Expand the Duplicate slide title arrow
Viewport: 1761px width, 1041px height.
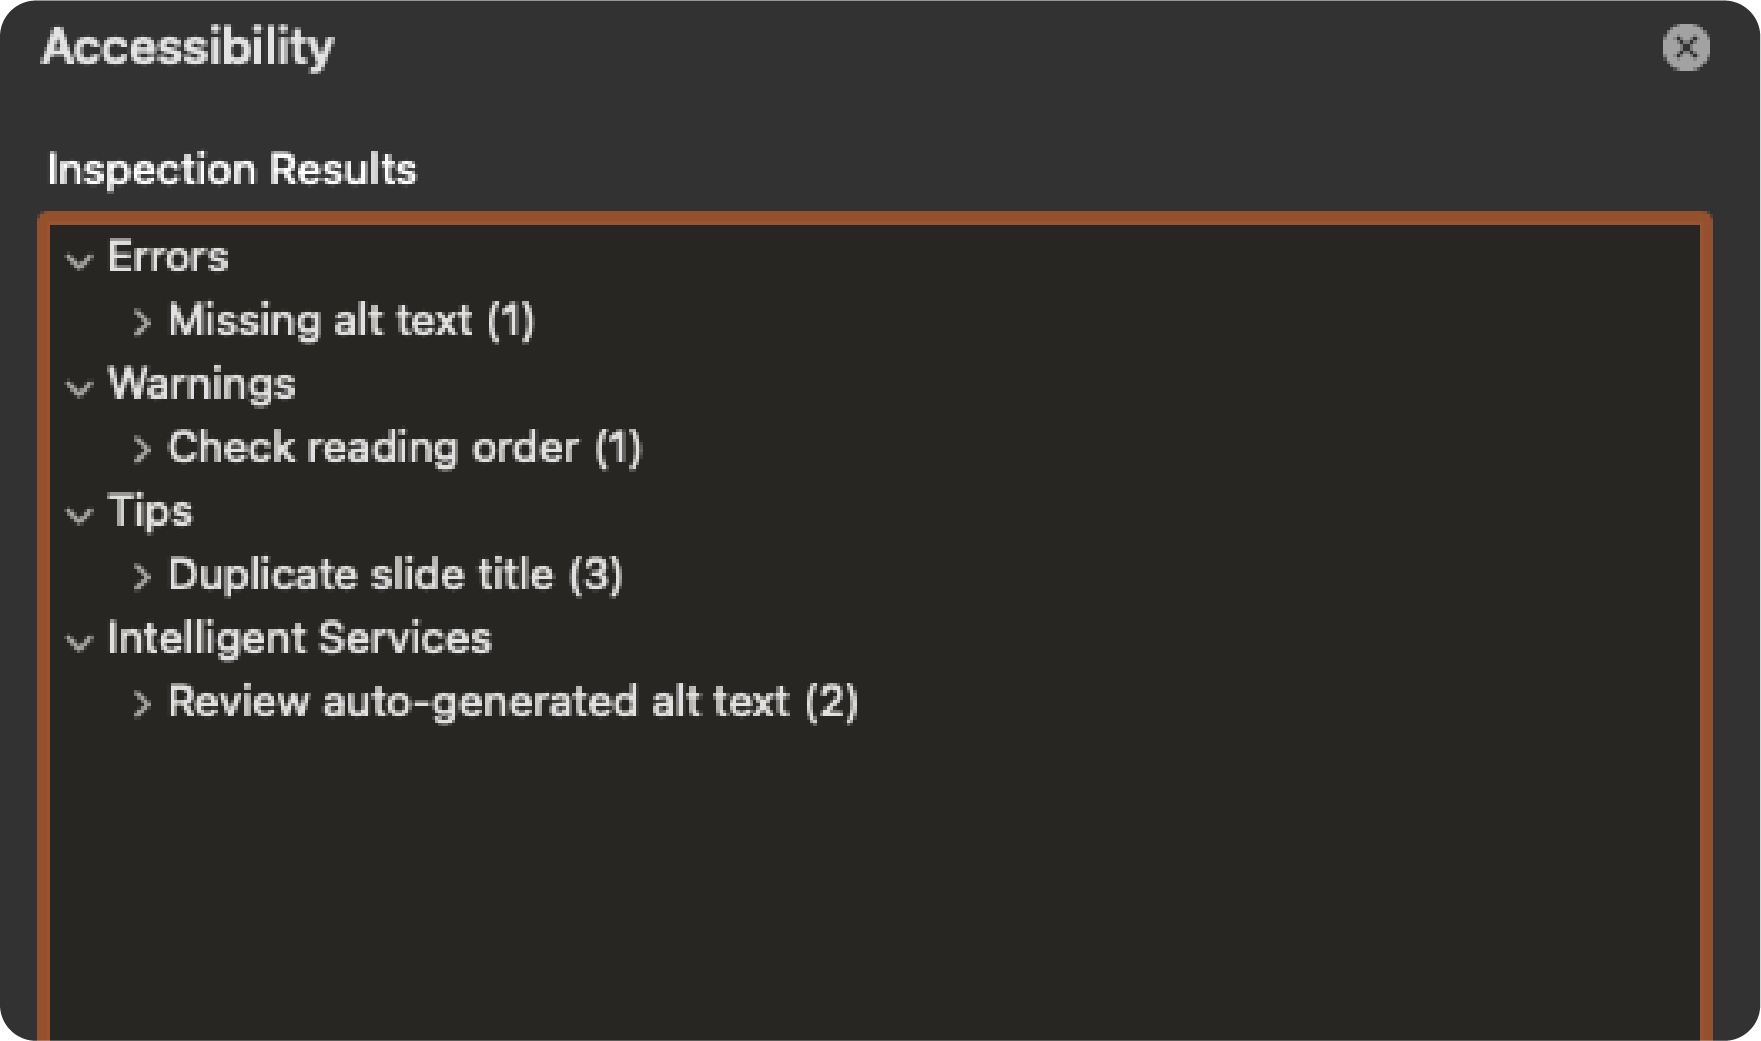(x=142, y=576)
